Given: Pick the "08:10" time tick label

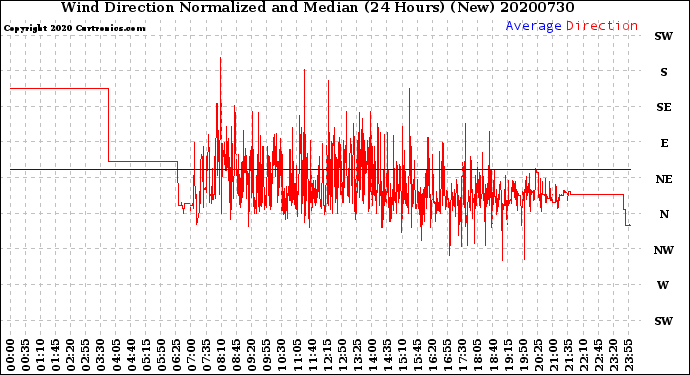Looking at the screenshot, I should click(x=221, y=355).
